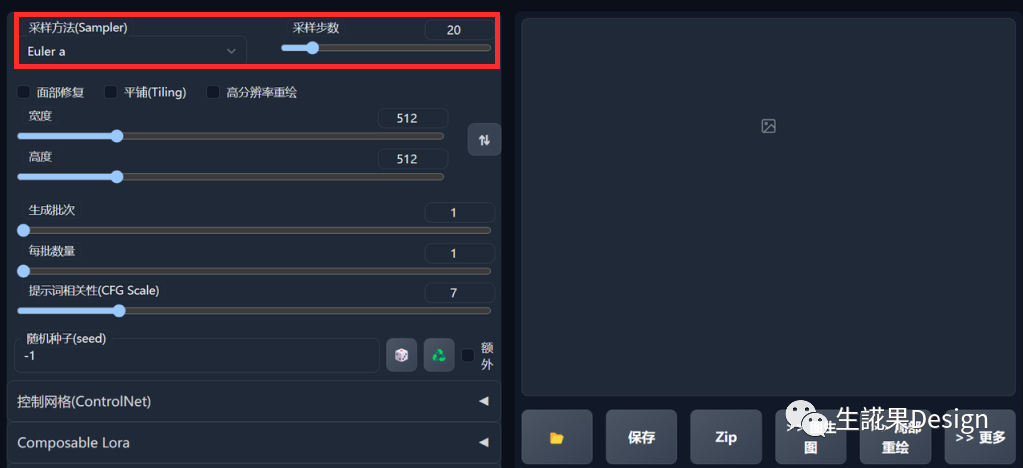The image size is (1023, 468).
Task: Click the 随机种子(seed) input field
Action: 197,356
